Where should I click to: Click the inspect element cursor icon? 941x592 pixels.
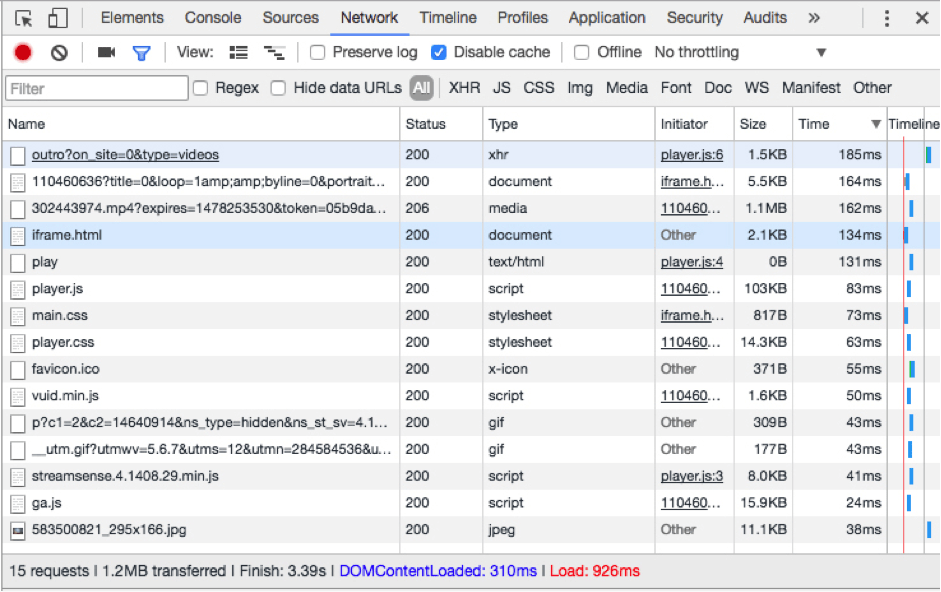(24, 18)
